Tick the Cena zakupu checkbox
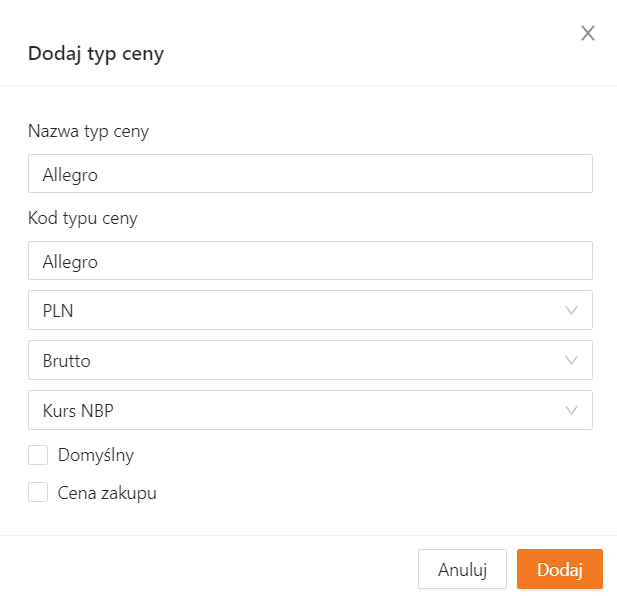The height and width of the screenshot is (596, 617). 38,492
